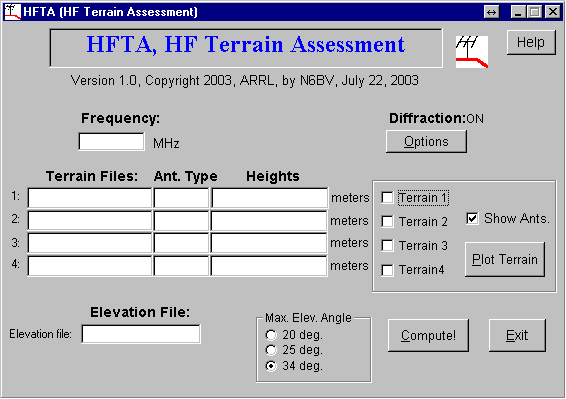Run the Compute! button
The height and width of the screenshot is (399, 566).
tap(428, 335)
